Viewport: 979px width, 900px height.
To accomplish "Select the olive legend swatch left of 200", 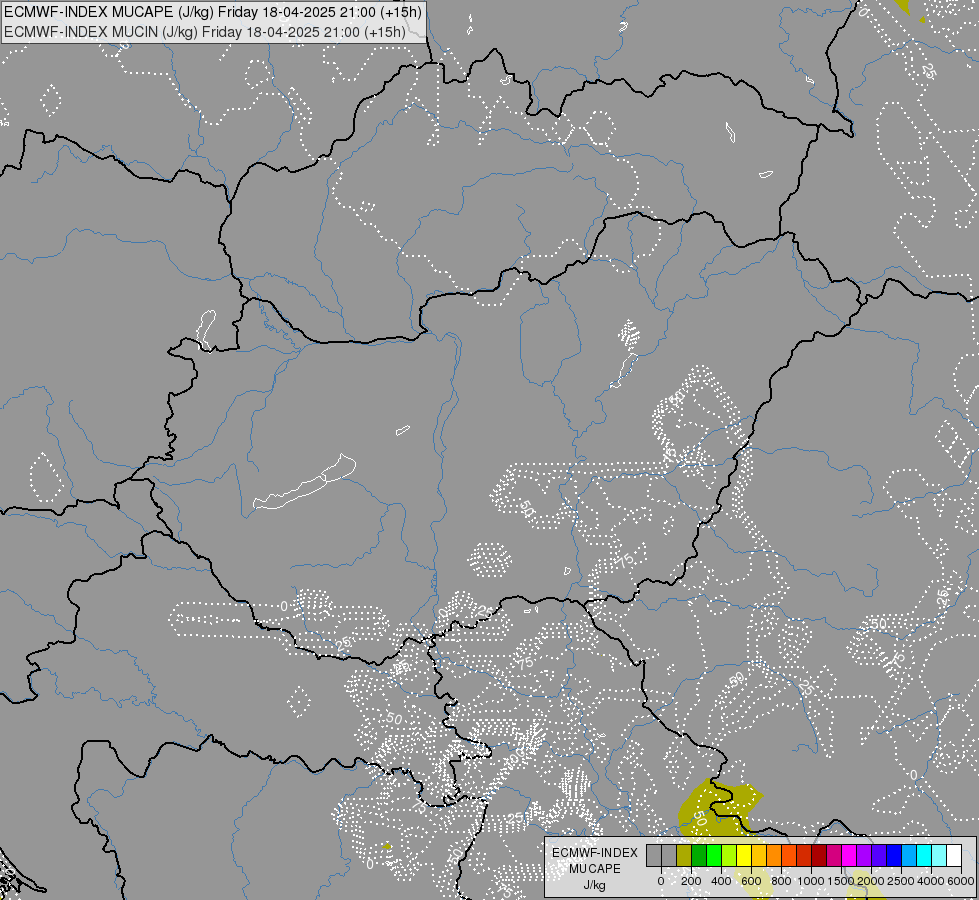I will 684,855.
